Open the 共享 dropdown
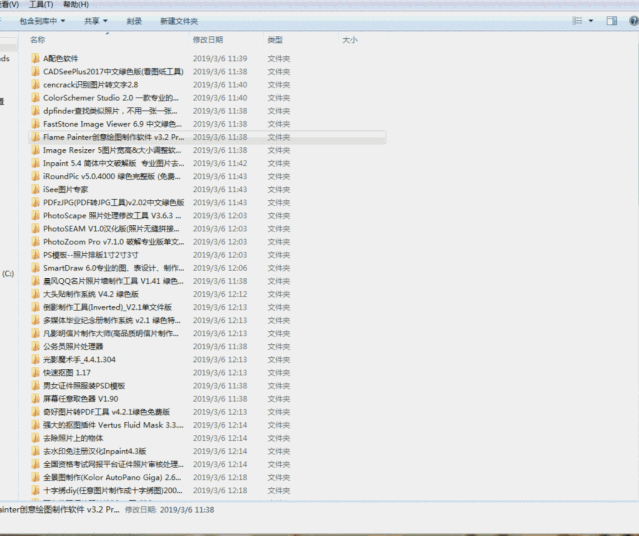This screenshot has width=639, height=536. click(x=96, y=21)
